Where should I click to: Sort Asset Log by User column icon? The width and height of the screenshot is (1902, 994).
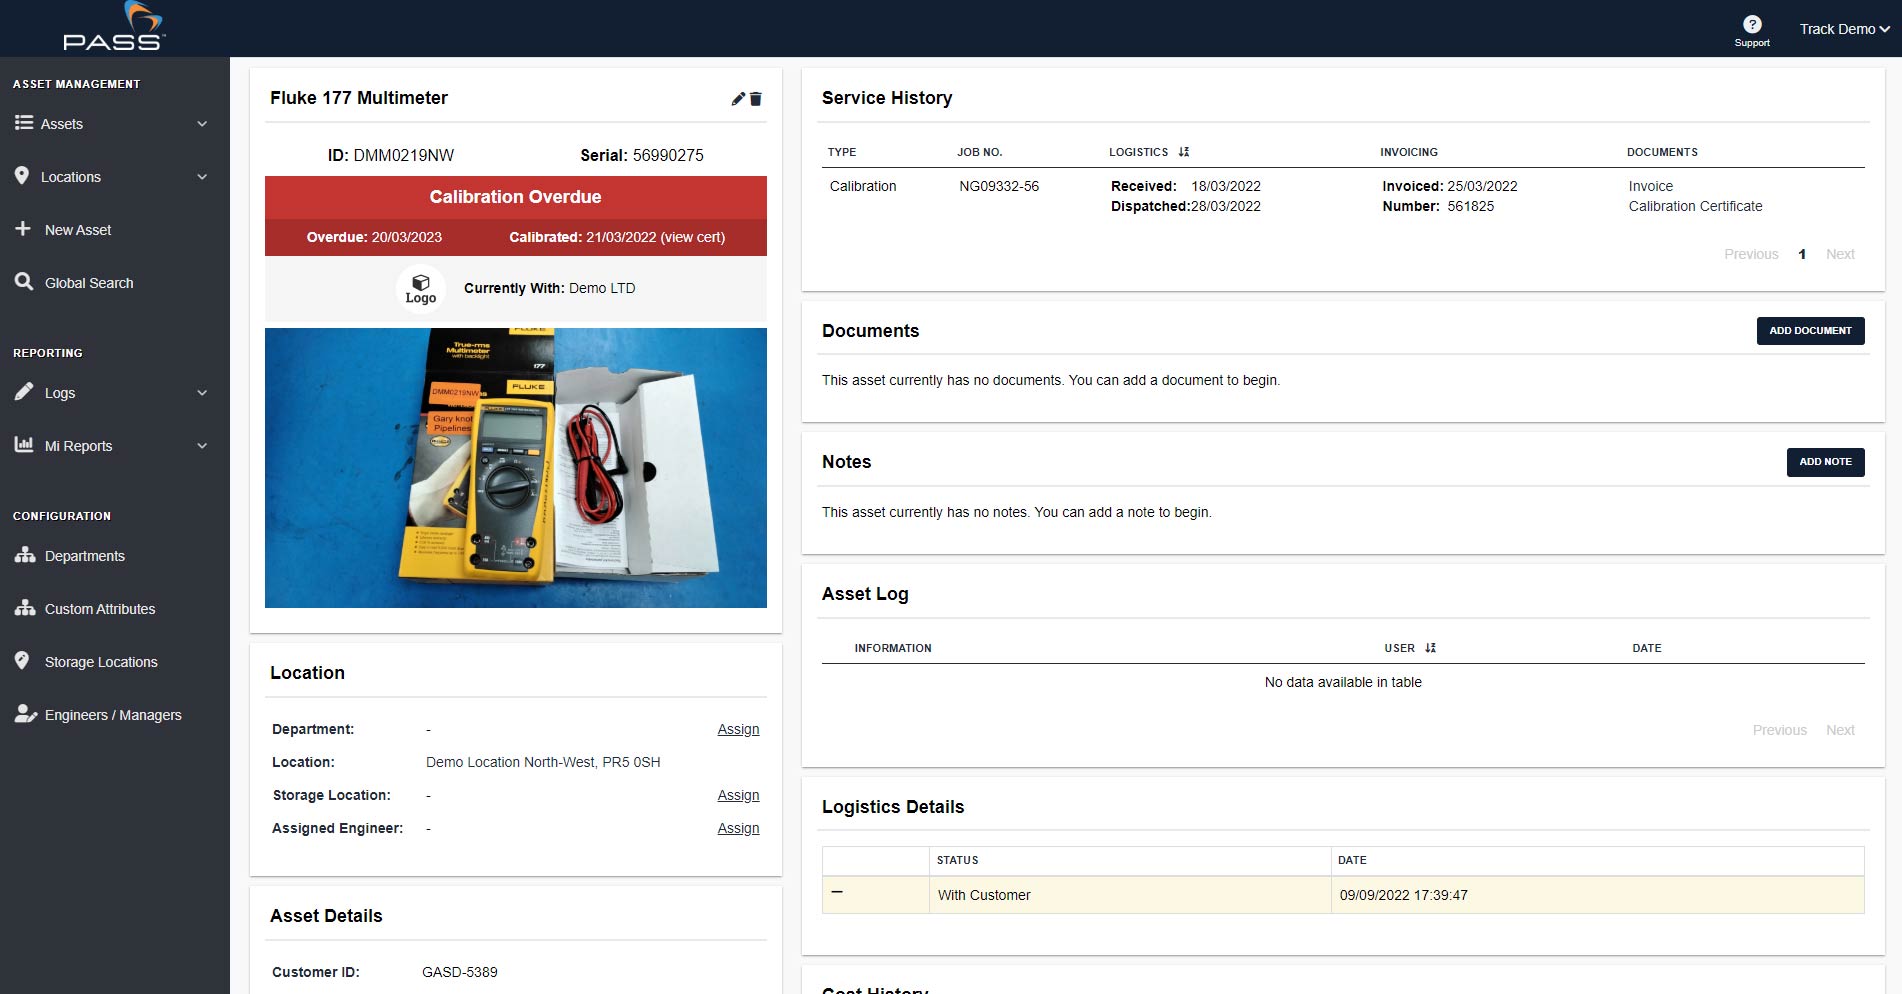click(1431, 648)
